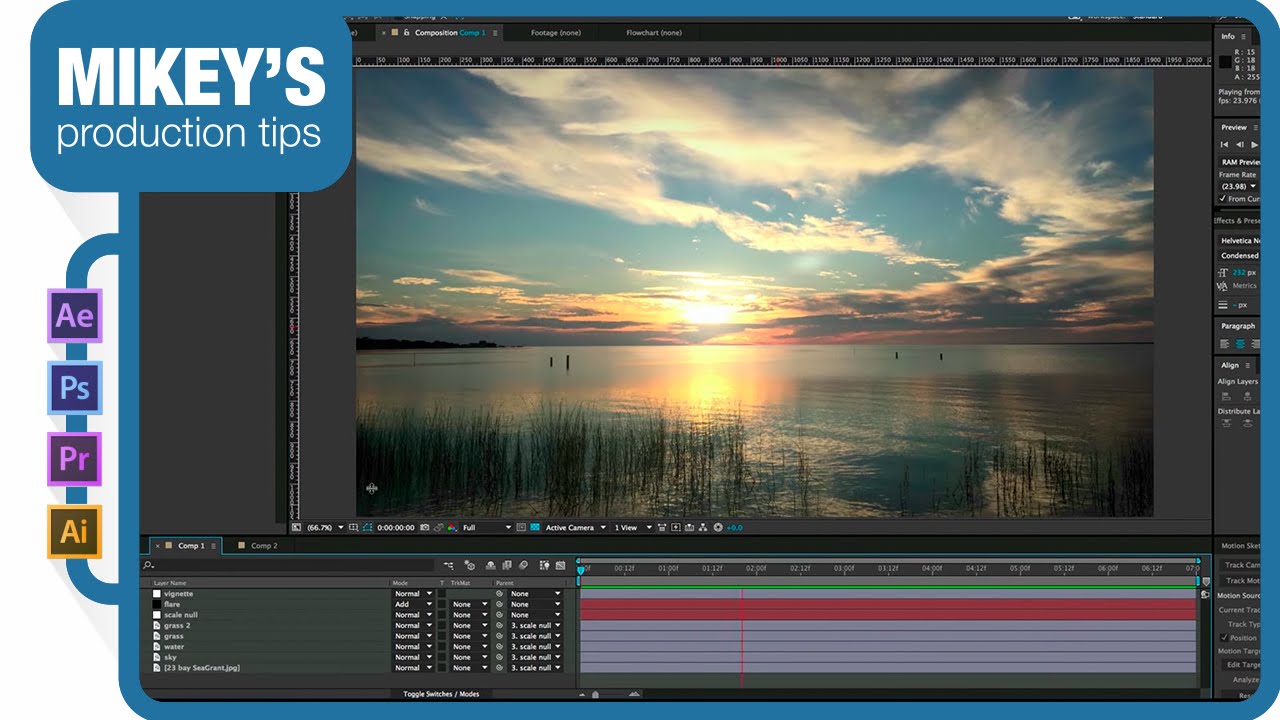Click the Previous Frame button in Preview panel

click(1240, 145)
